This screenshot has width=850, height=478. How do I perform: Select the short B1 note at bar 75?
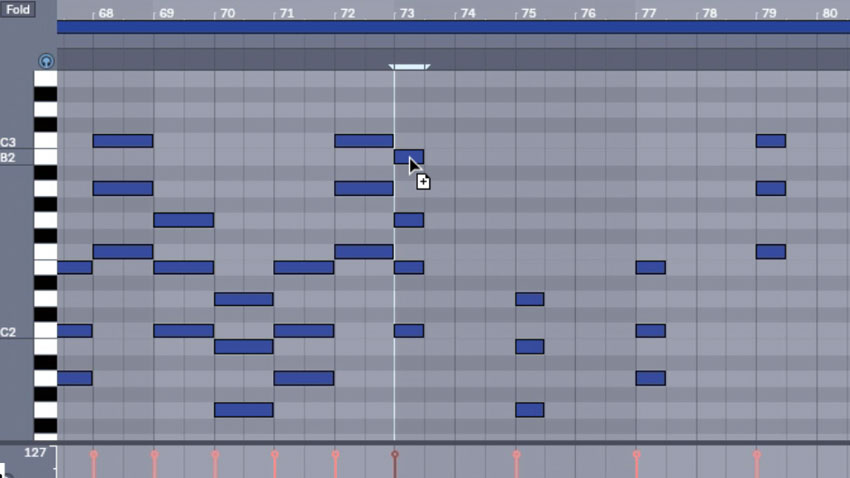[x=530, y=346]
